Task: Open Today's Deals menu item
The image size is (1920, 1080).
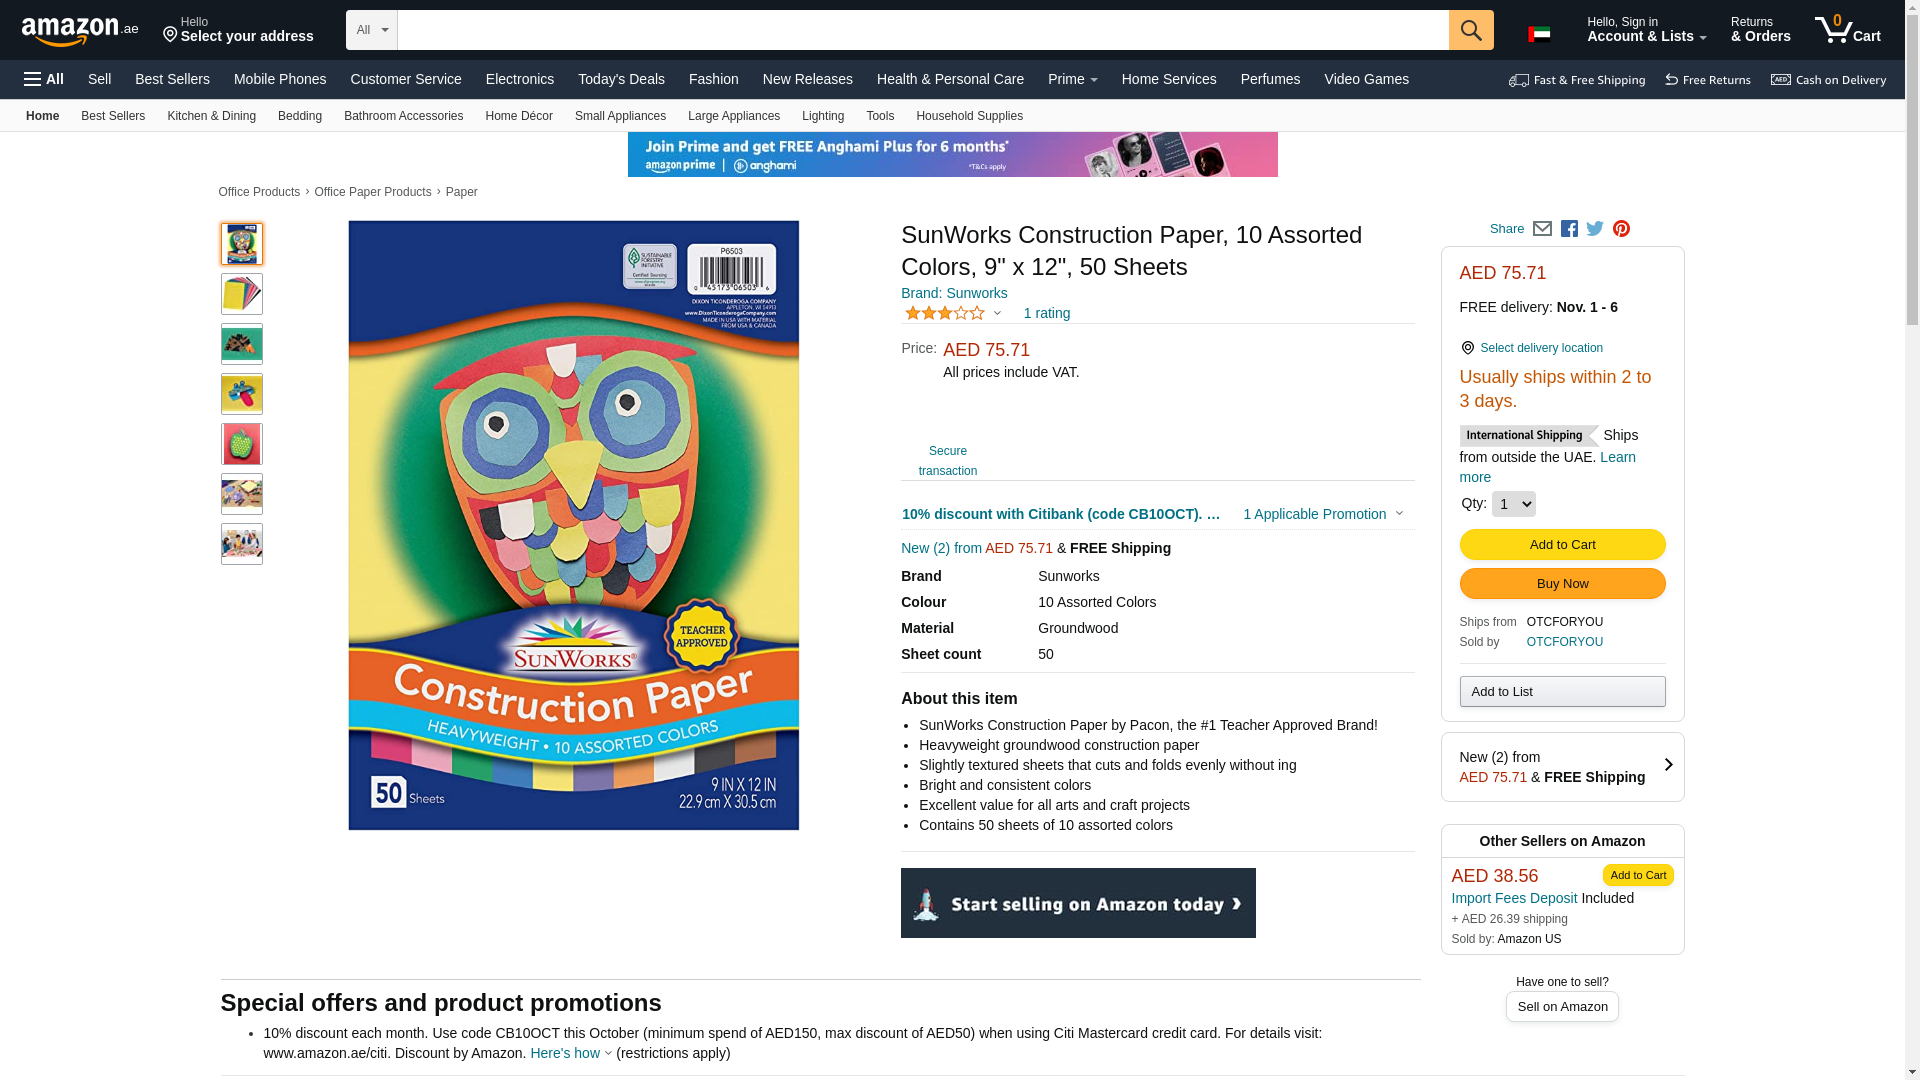Action: 621,79
